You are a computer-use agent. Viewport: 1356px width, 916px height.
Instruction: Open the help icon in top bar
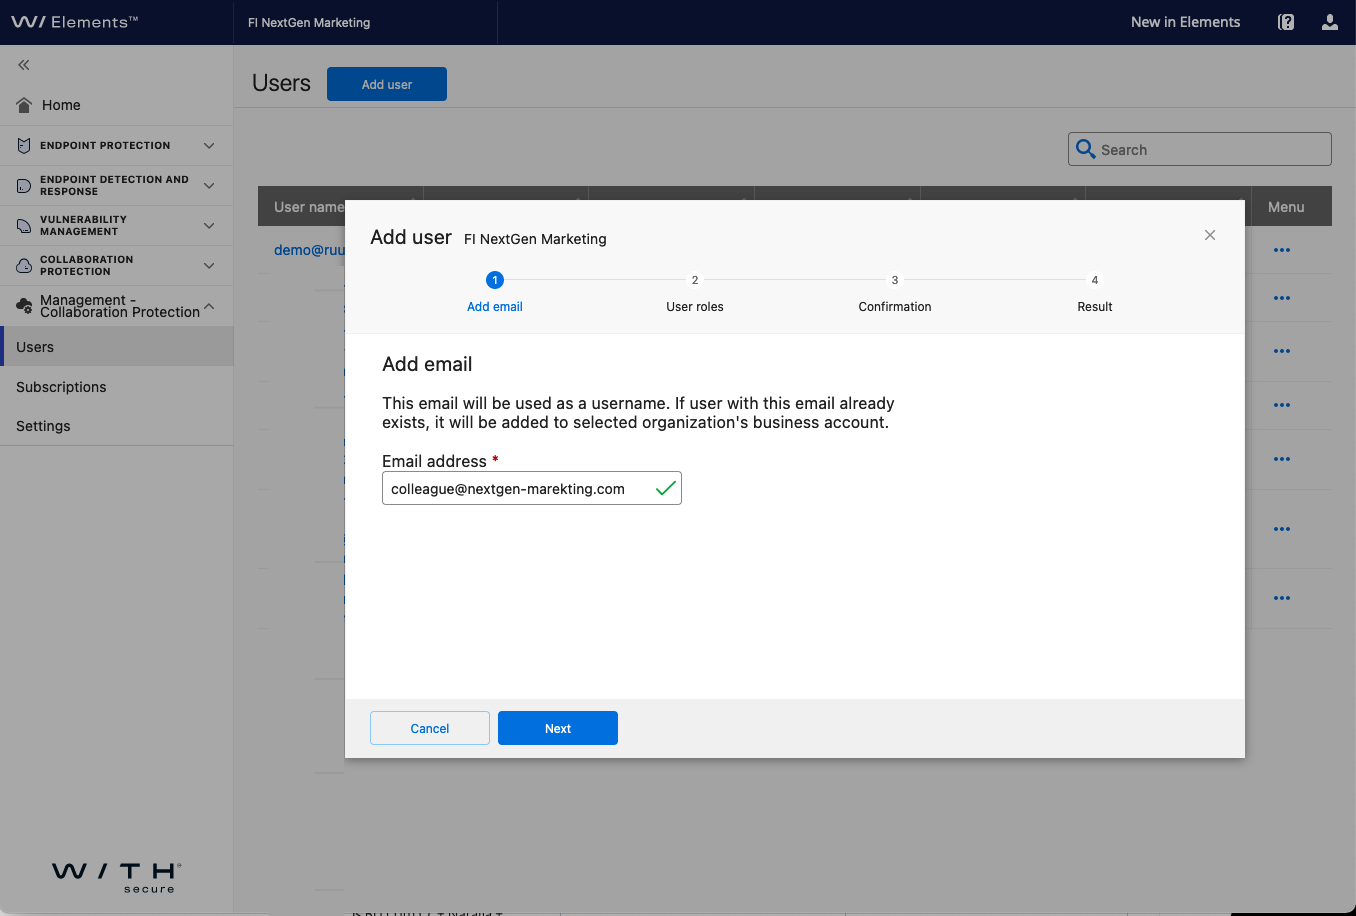1286,22
